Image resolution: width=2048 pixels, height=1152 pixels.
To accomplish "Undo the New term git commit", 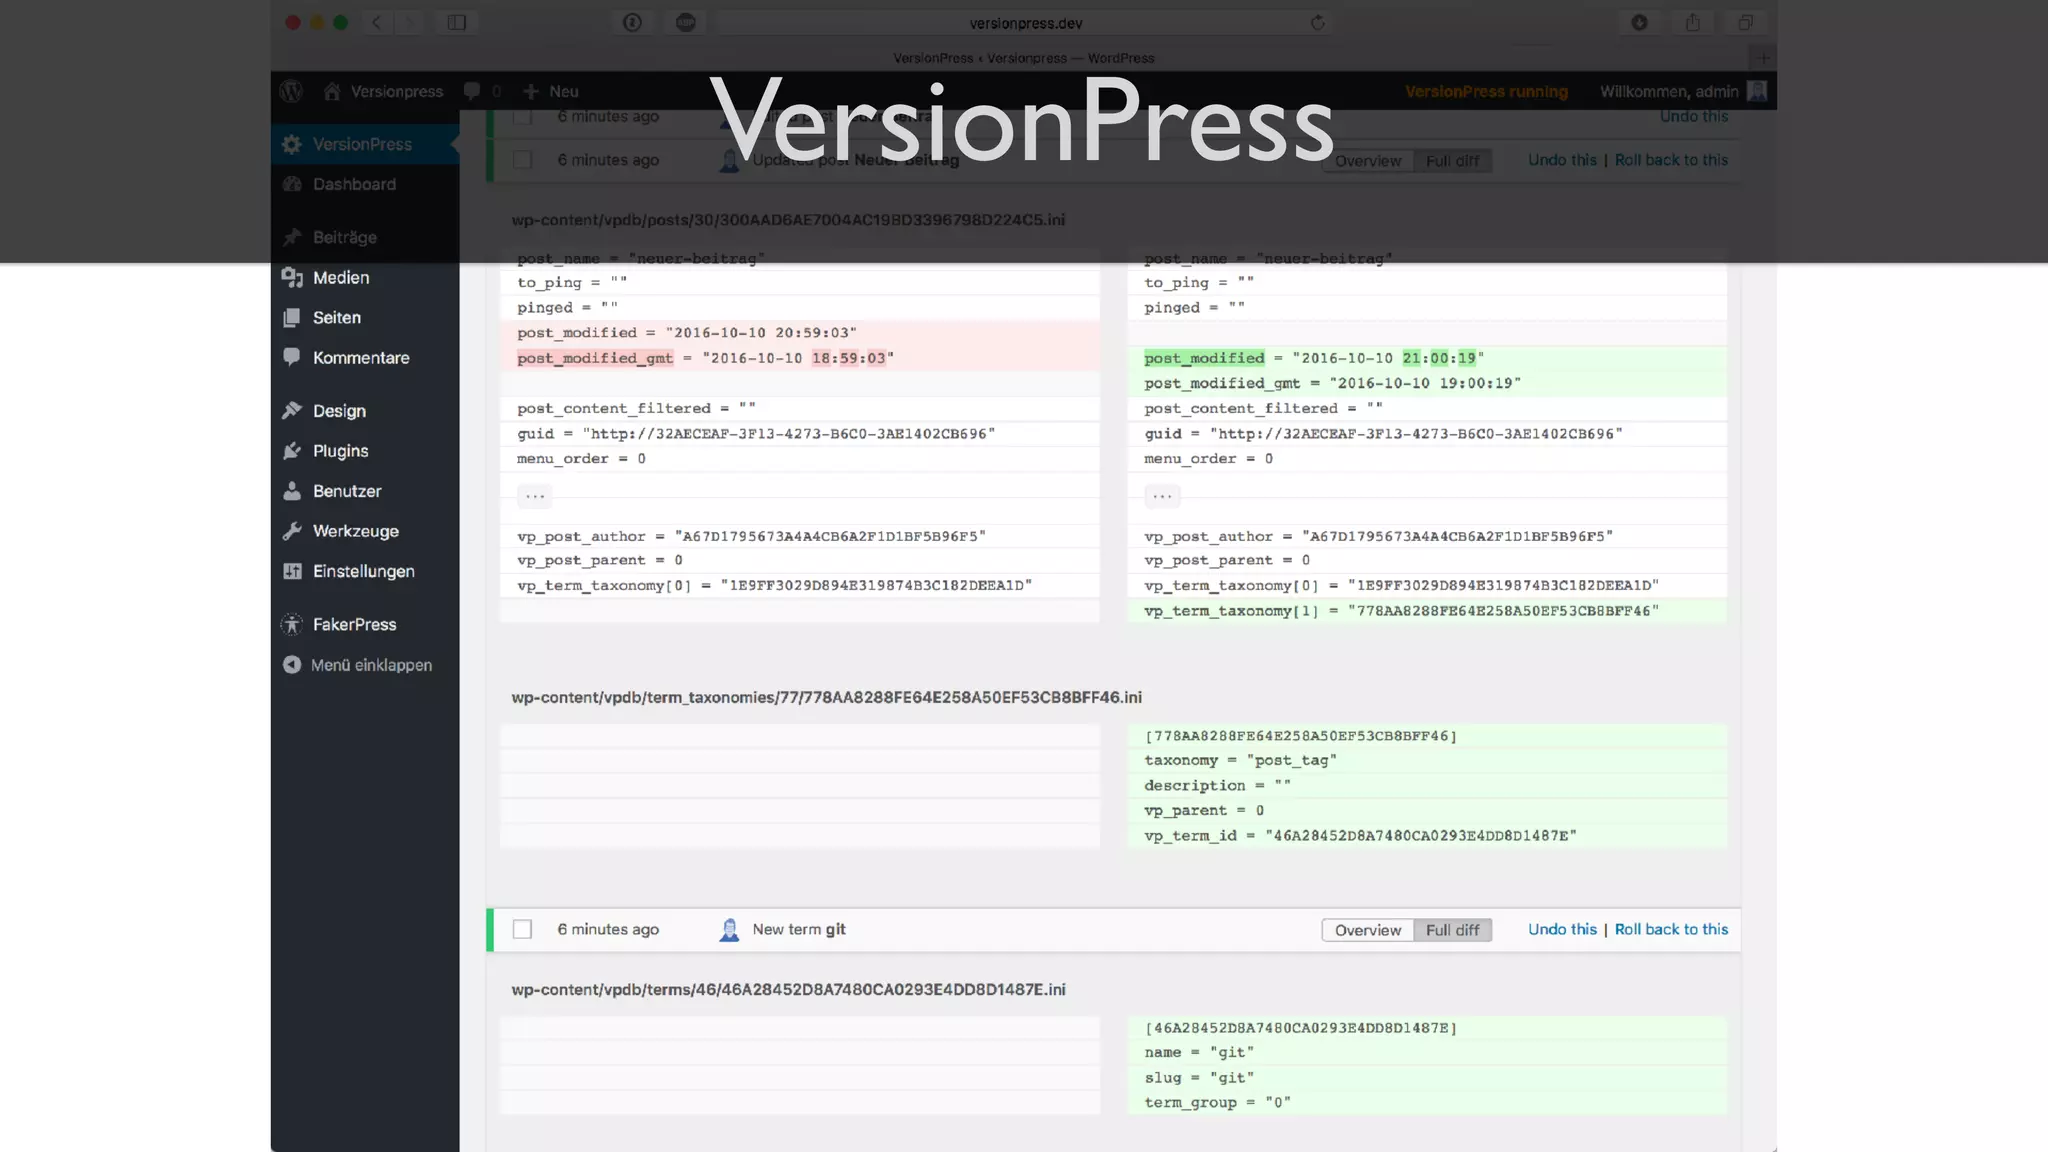I will click(1562, 929).
